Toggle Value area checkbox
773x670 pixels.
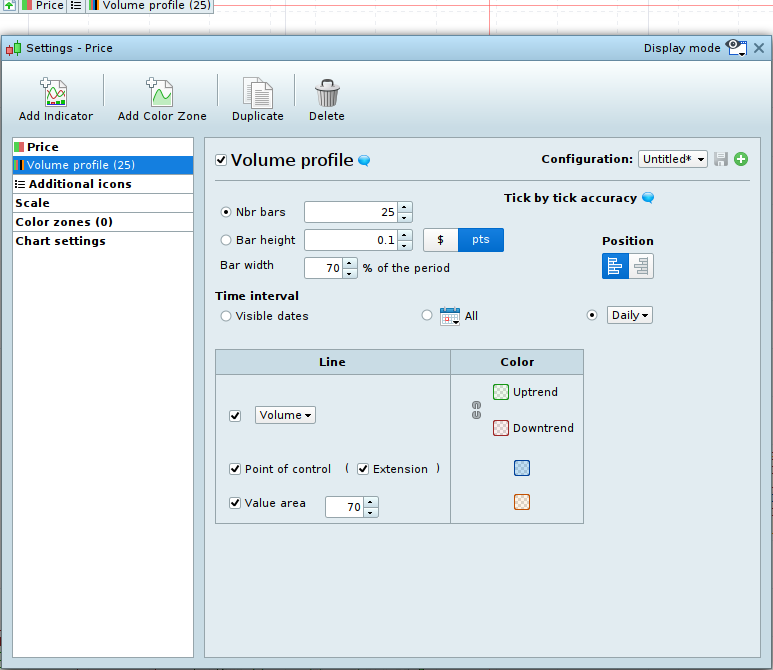click(x=235, y=503)
